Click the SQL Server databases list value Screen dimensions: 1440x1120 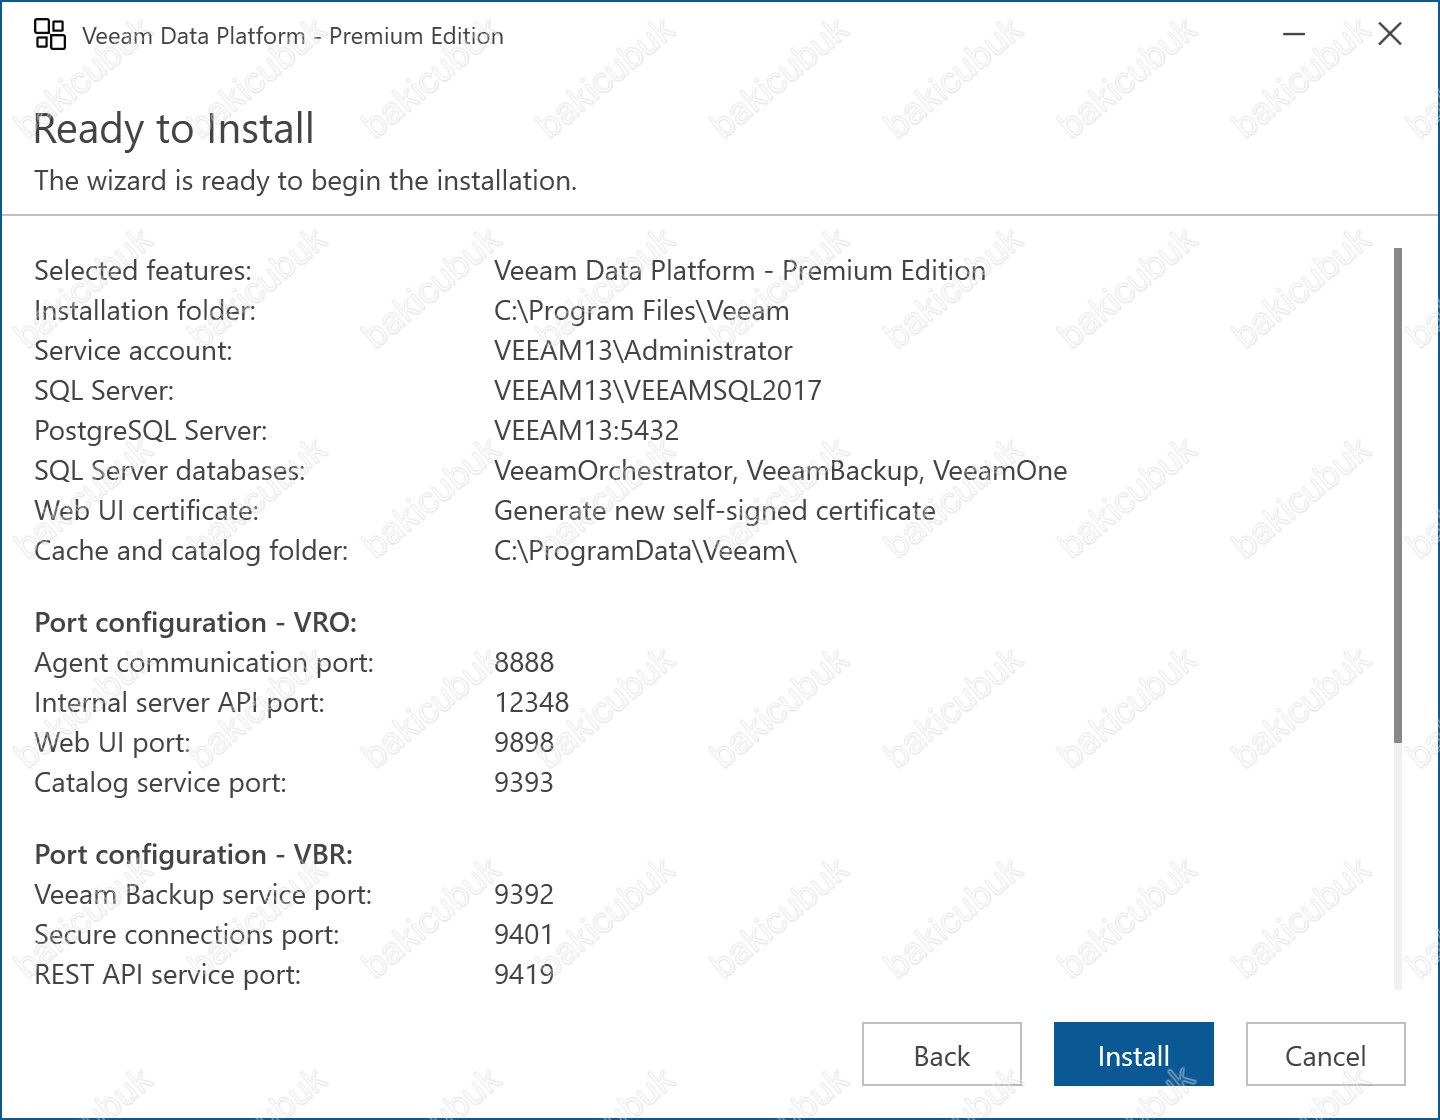(x=780, y=471)
